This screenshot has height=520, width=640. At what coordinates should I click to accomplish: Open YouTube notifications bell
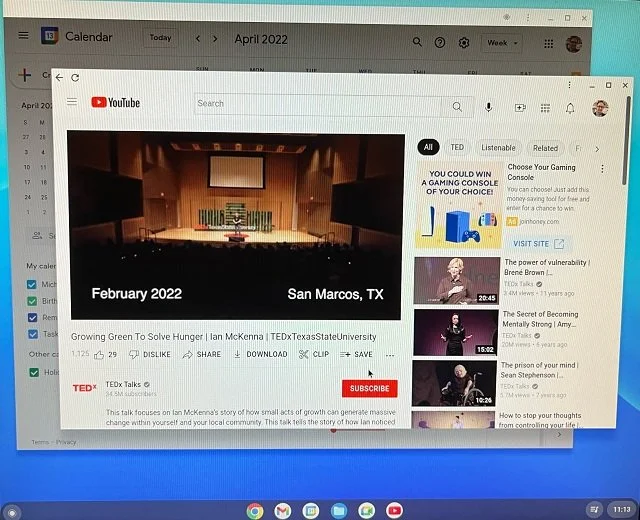[x=570, y=108]
